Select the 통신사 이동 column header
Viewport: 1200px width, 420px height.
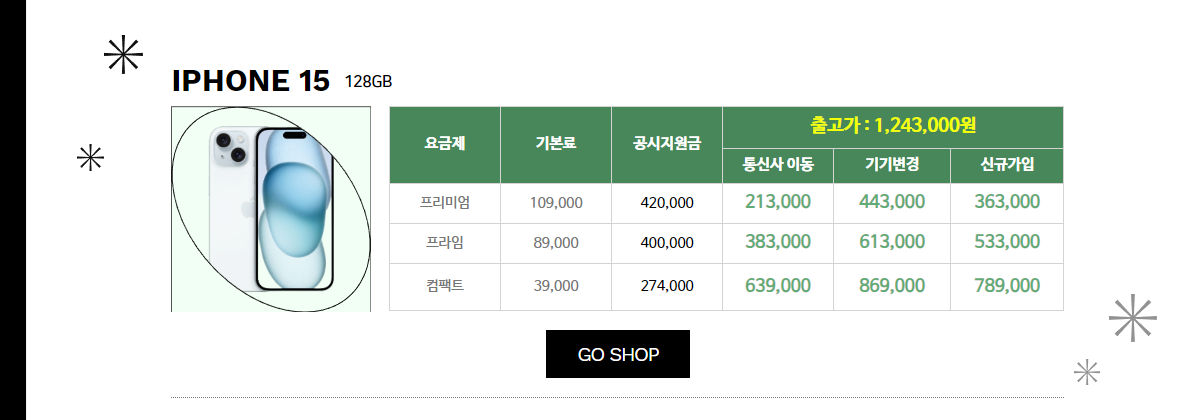click(779, 166)
